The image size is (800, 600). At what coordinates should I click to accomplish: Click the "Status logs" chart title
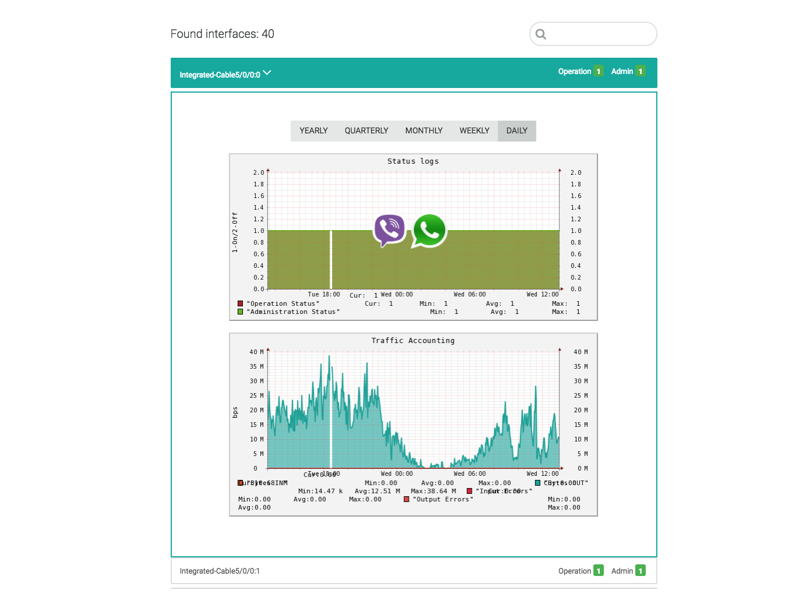[x=413, y=161]
